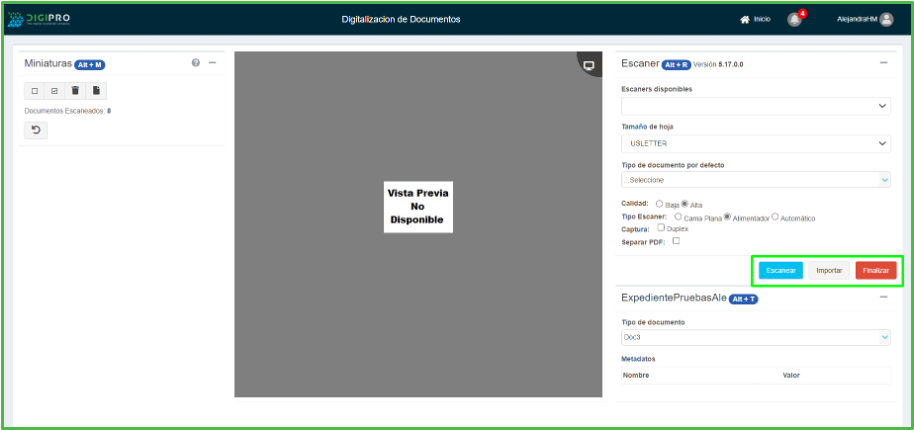The width and height of the screenshot is (914, 430).
Task: Click the monitor icon on preview corner
Action: click(589, 66)
